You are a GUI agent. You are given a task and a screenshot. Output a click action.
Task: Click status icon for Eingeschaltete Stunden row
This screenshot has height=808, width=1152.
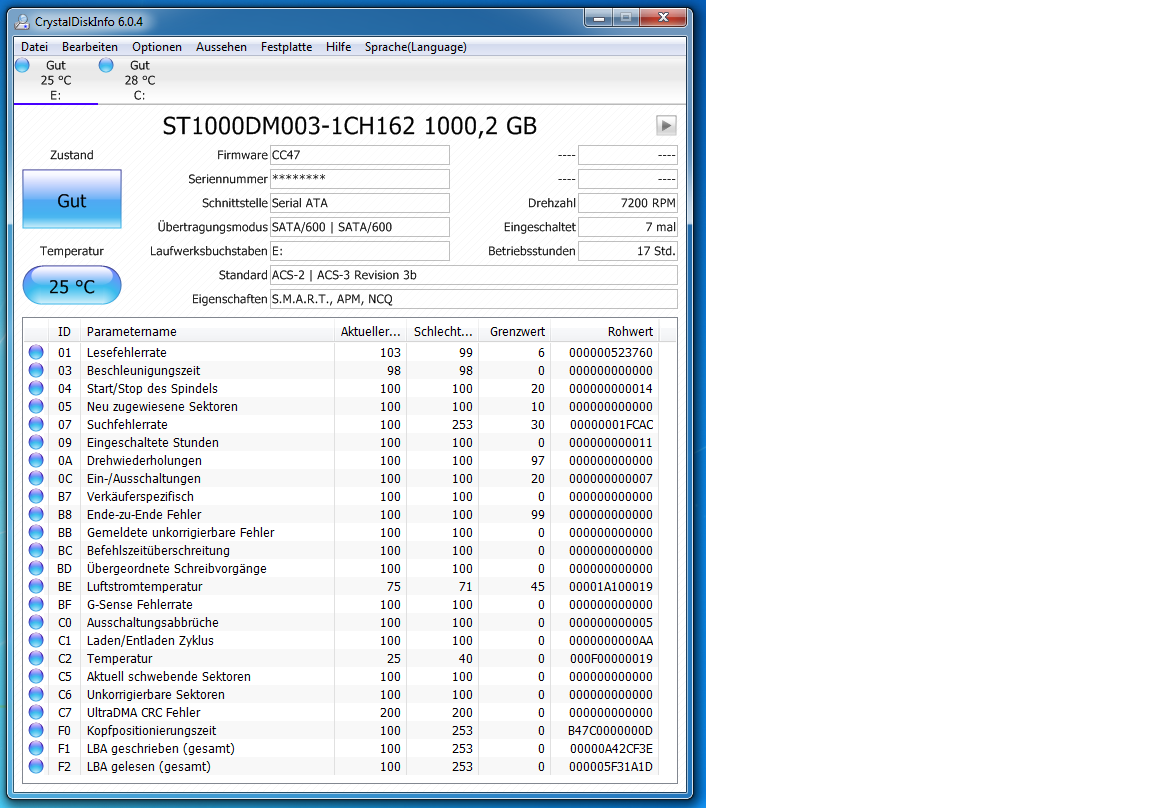click(x=36, y=442)
